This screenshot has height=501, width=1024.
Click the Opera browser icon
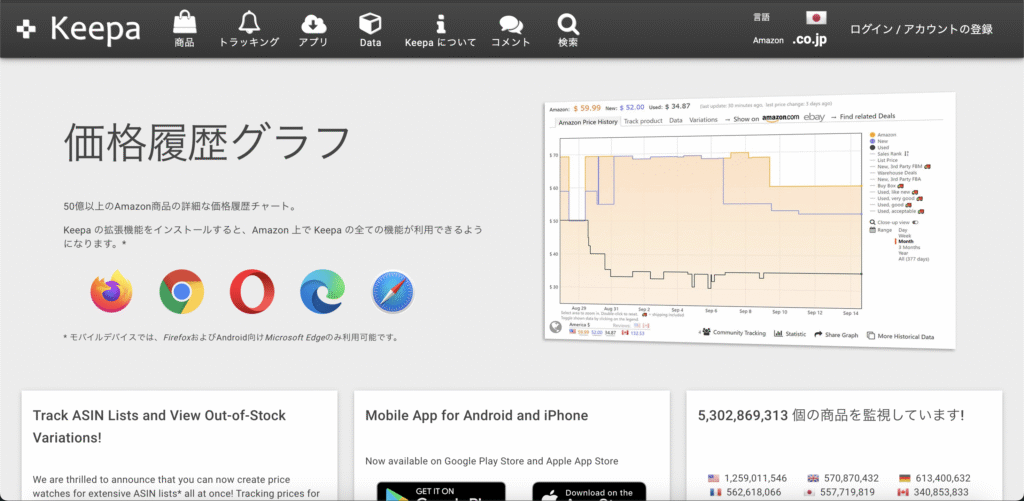(x=252, y=291)
